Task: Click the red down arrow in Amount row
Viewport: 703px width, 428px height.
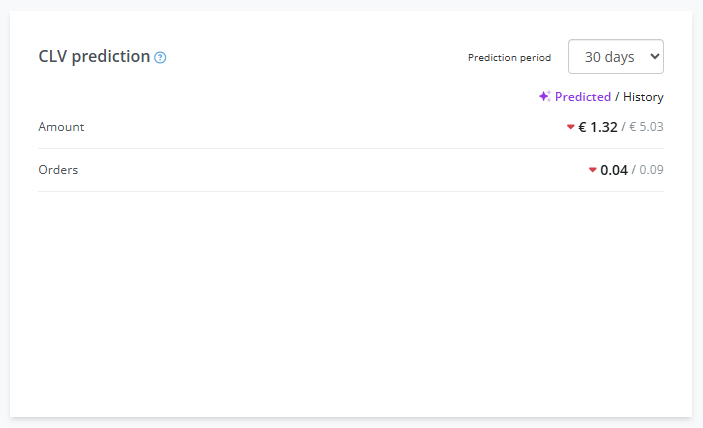Action: pyautogui.click(x=571, y=127)
